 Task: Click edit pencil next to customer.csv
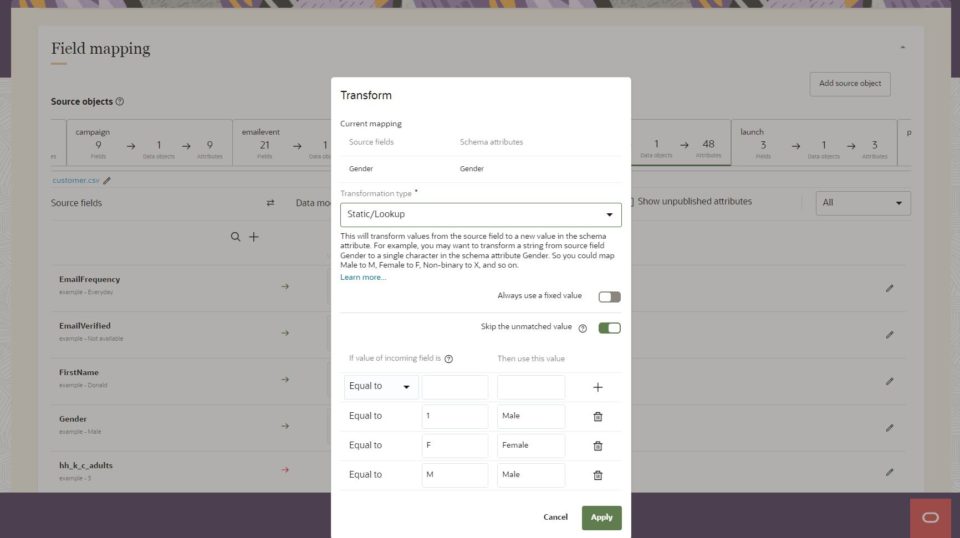coord(107,181)
